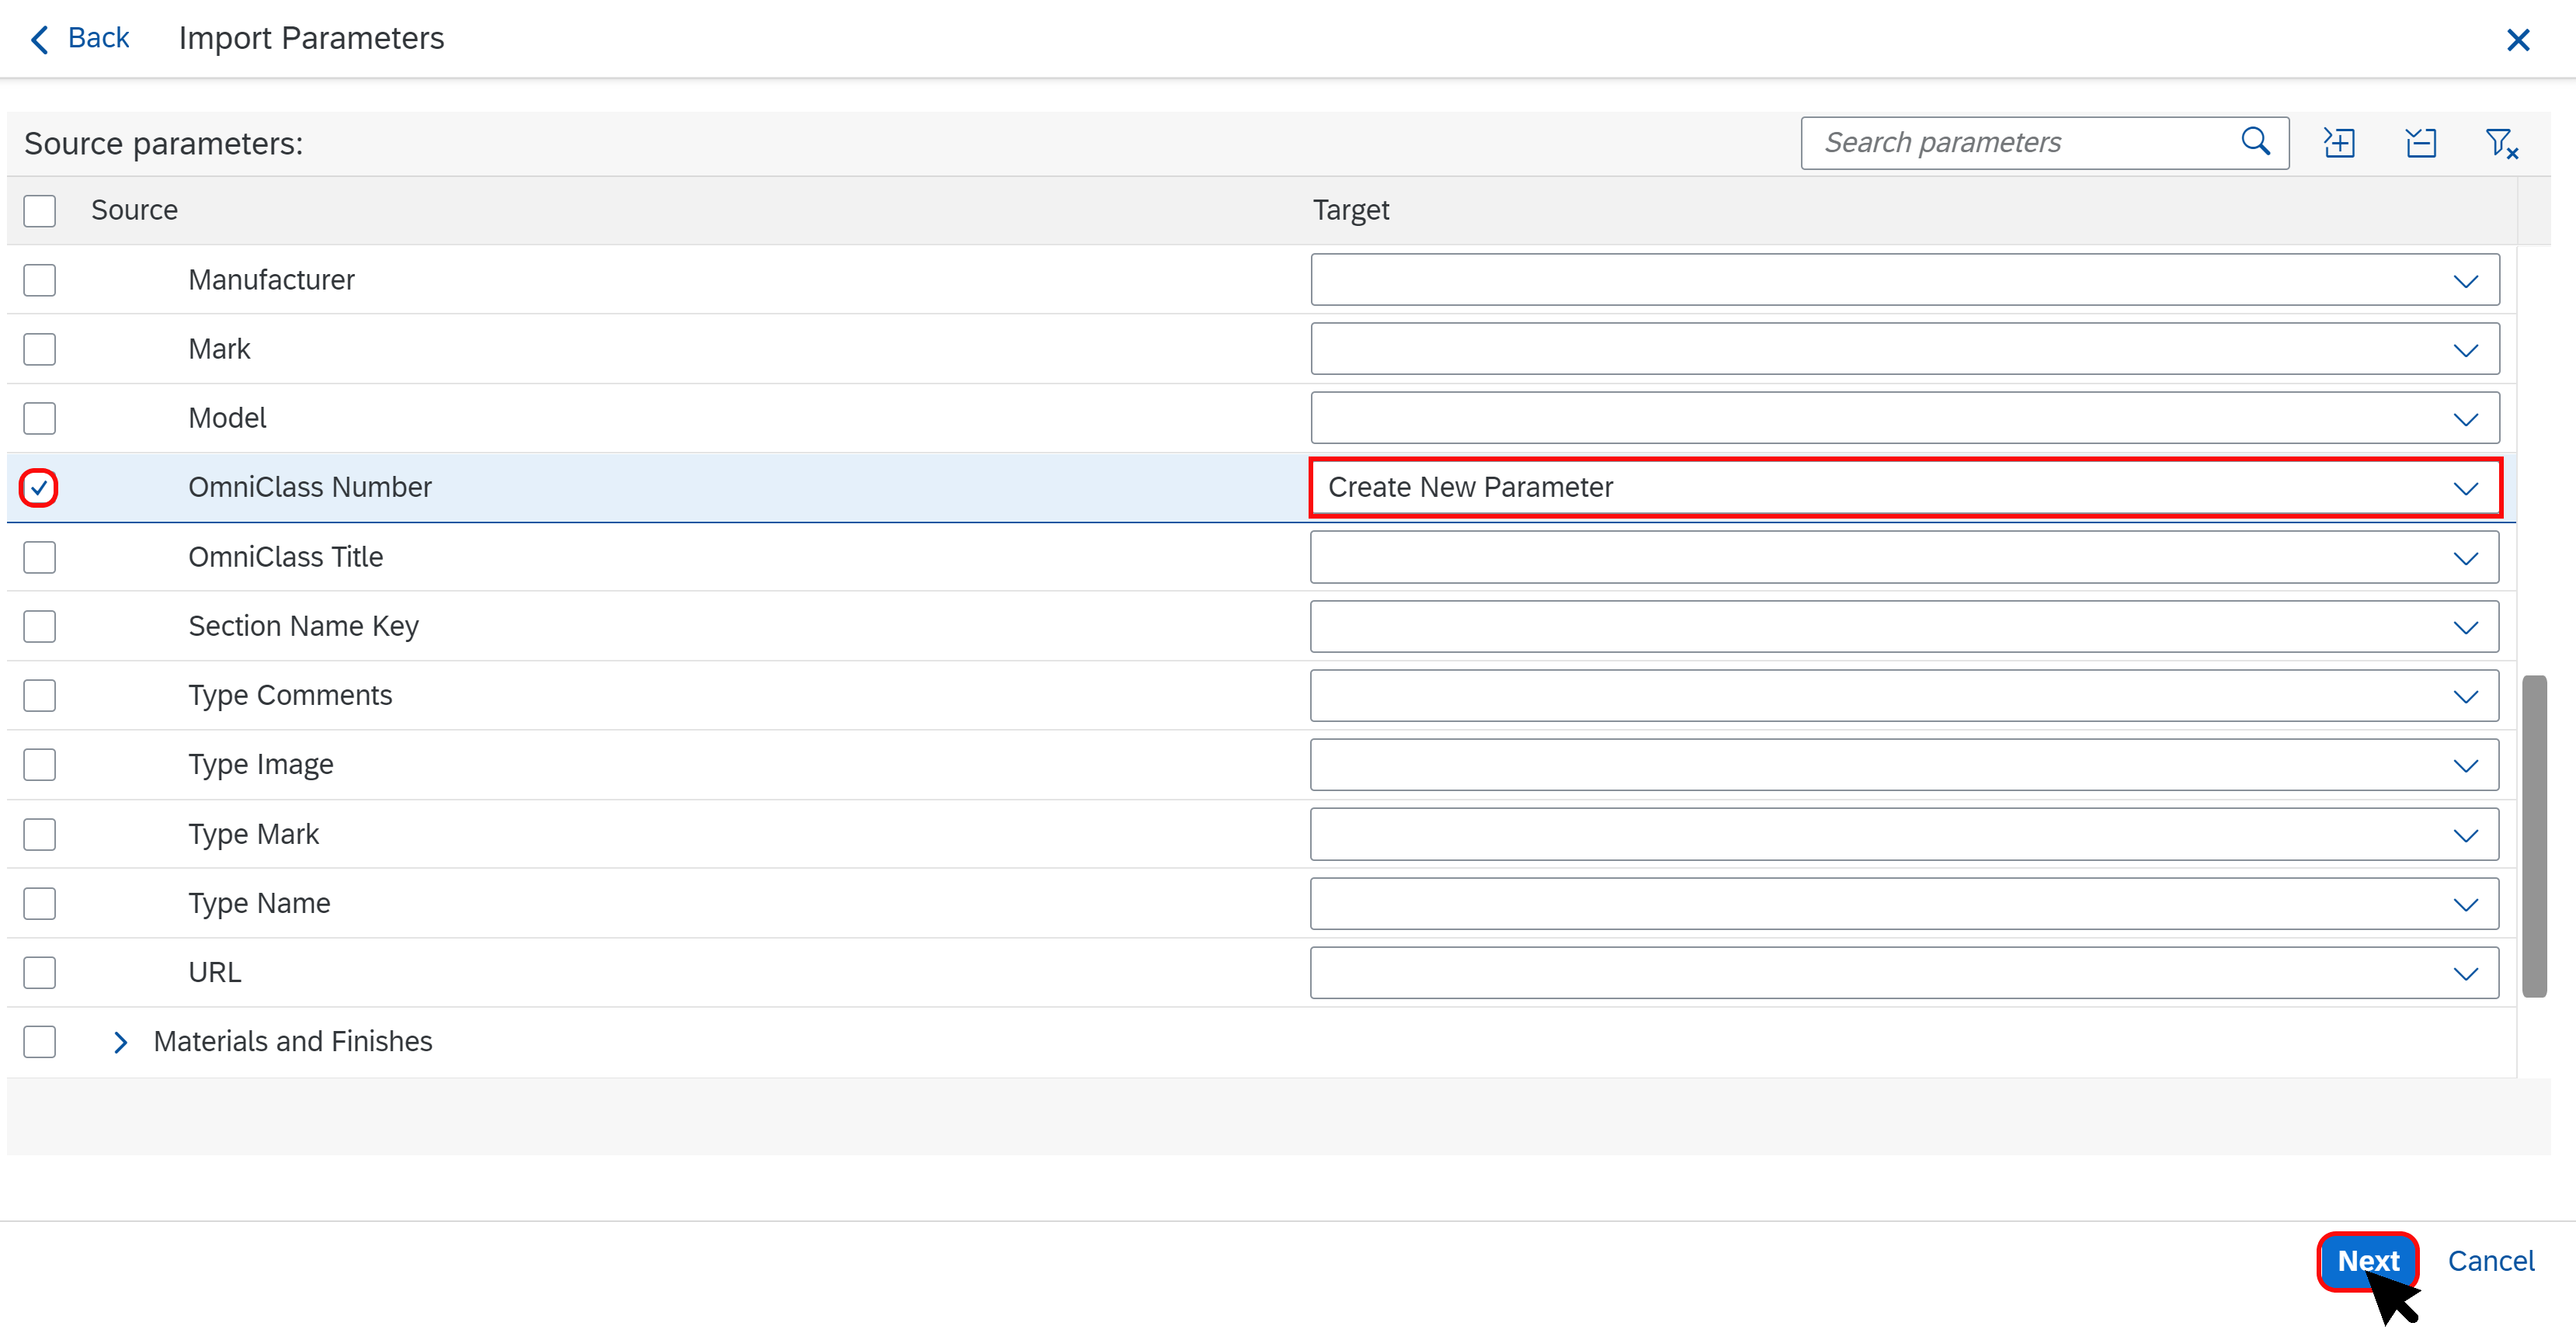The height and width of the screenshot is (1333, 2576).
Task: Select the Type Comments row label
Action: pyautogui.click(x=290, y=695)
